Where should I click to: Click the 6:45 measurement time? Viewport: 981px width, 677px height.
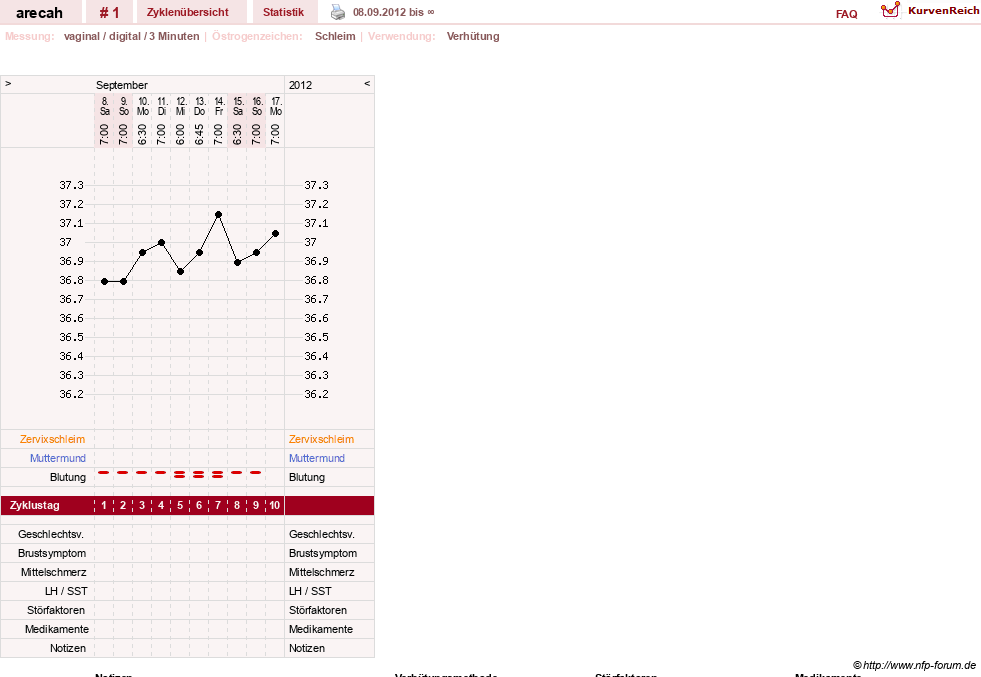199,134
